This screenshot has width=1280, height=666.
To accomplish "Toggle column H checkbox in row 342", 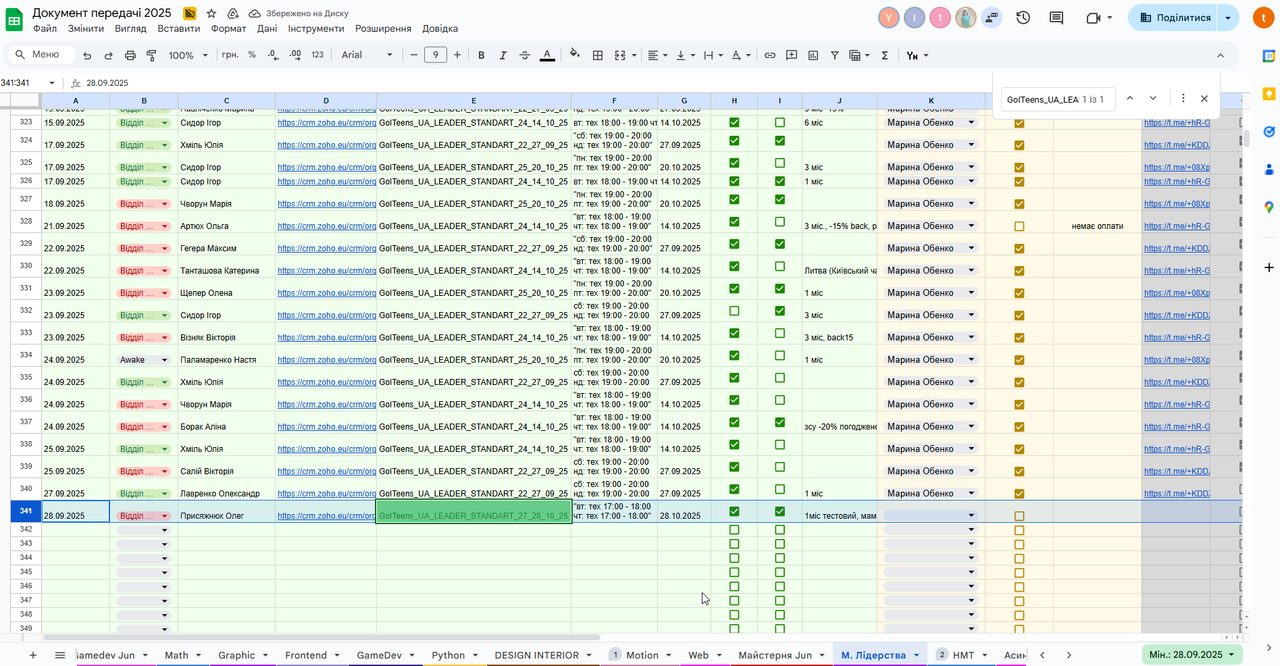I will point(734,529).
